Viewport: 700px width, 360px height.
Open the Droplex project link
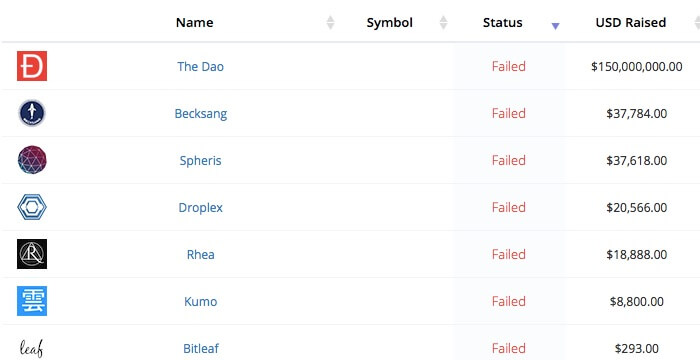[x=200, y=207]
